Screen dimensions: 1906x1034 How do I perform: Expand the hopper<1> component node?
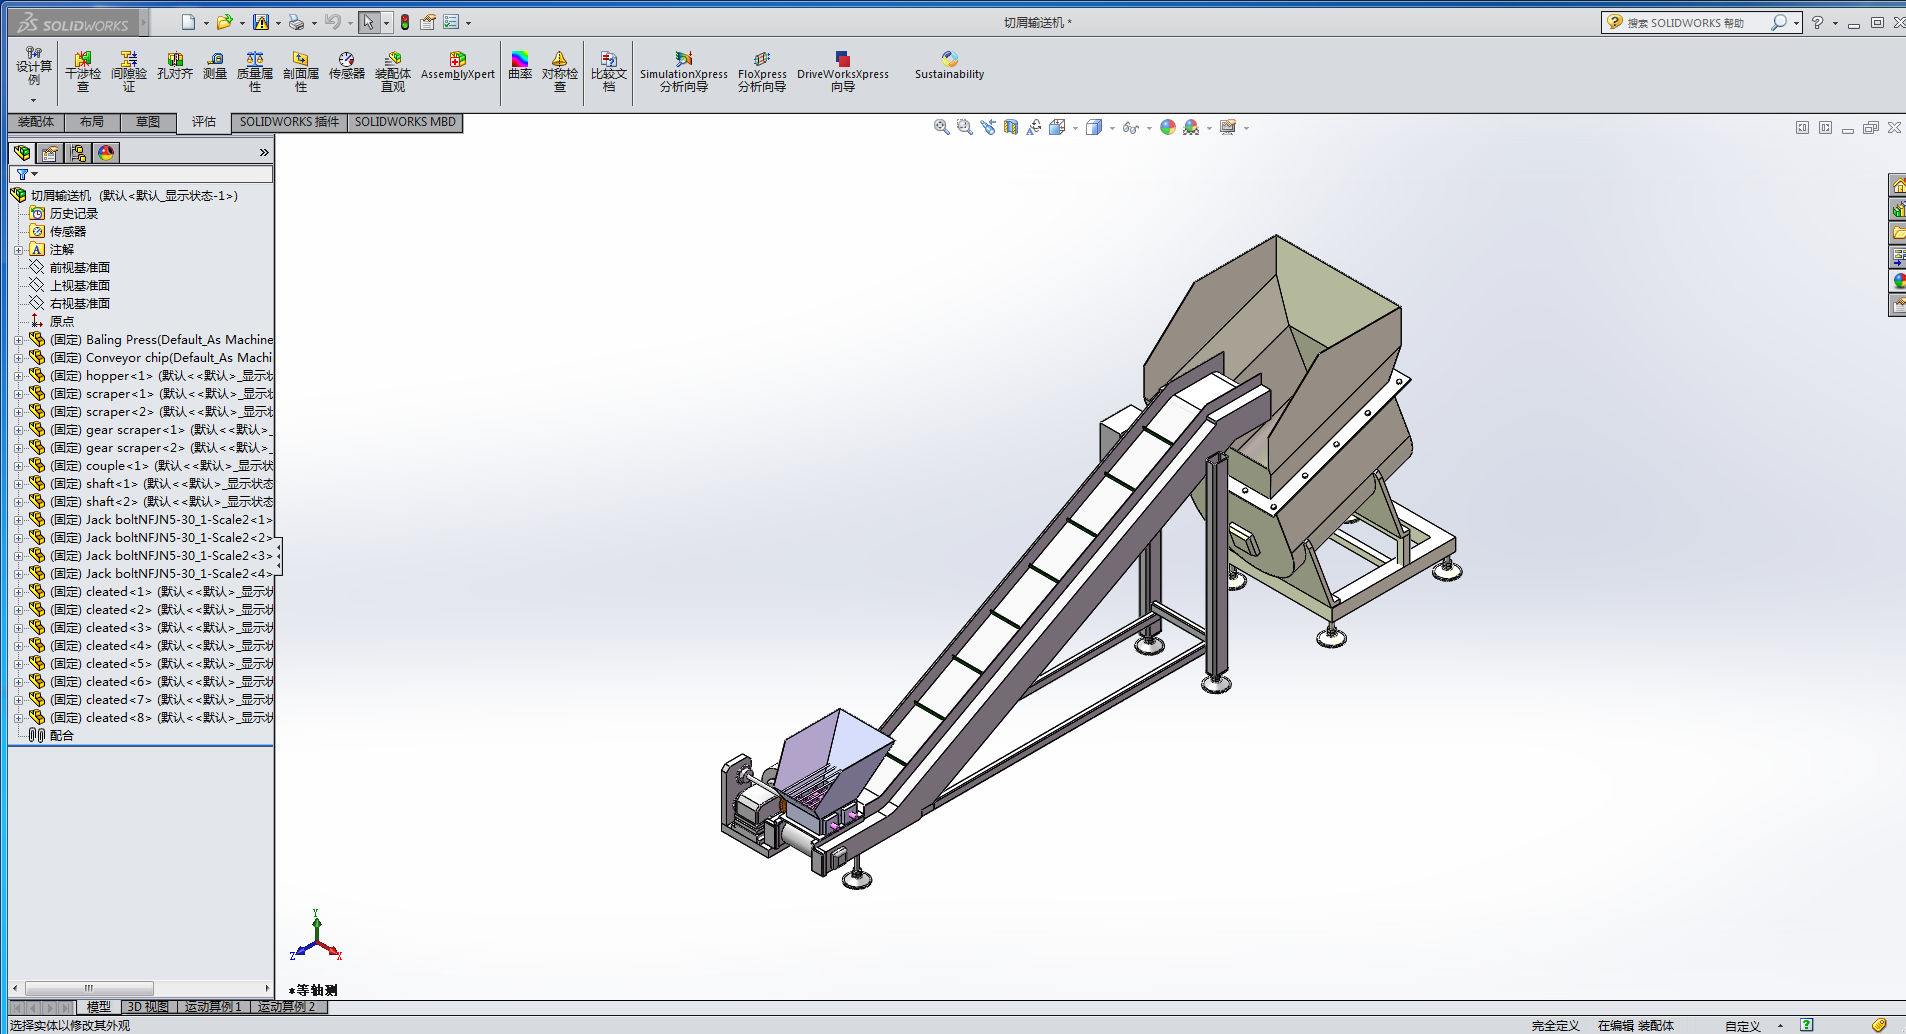coord(18,376)
